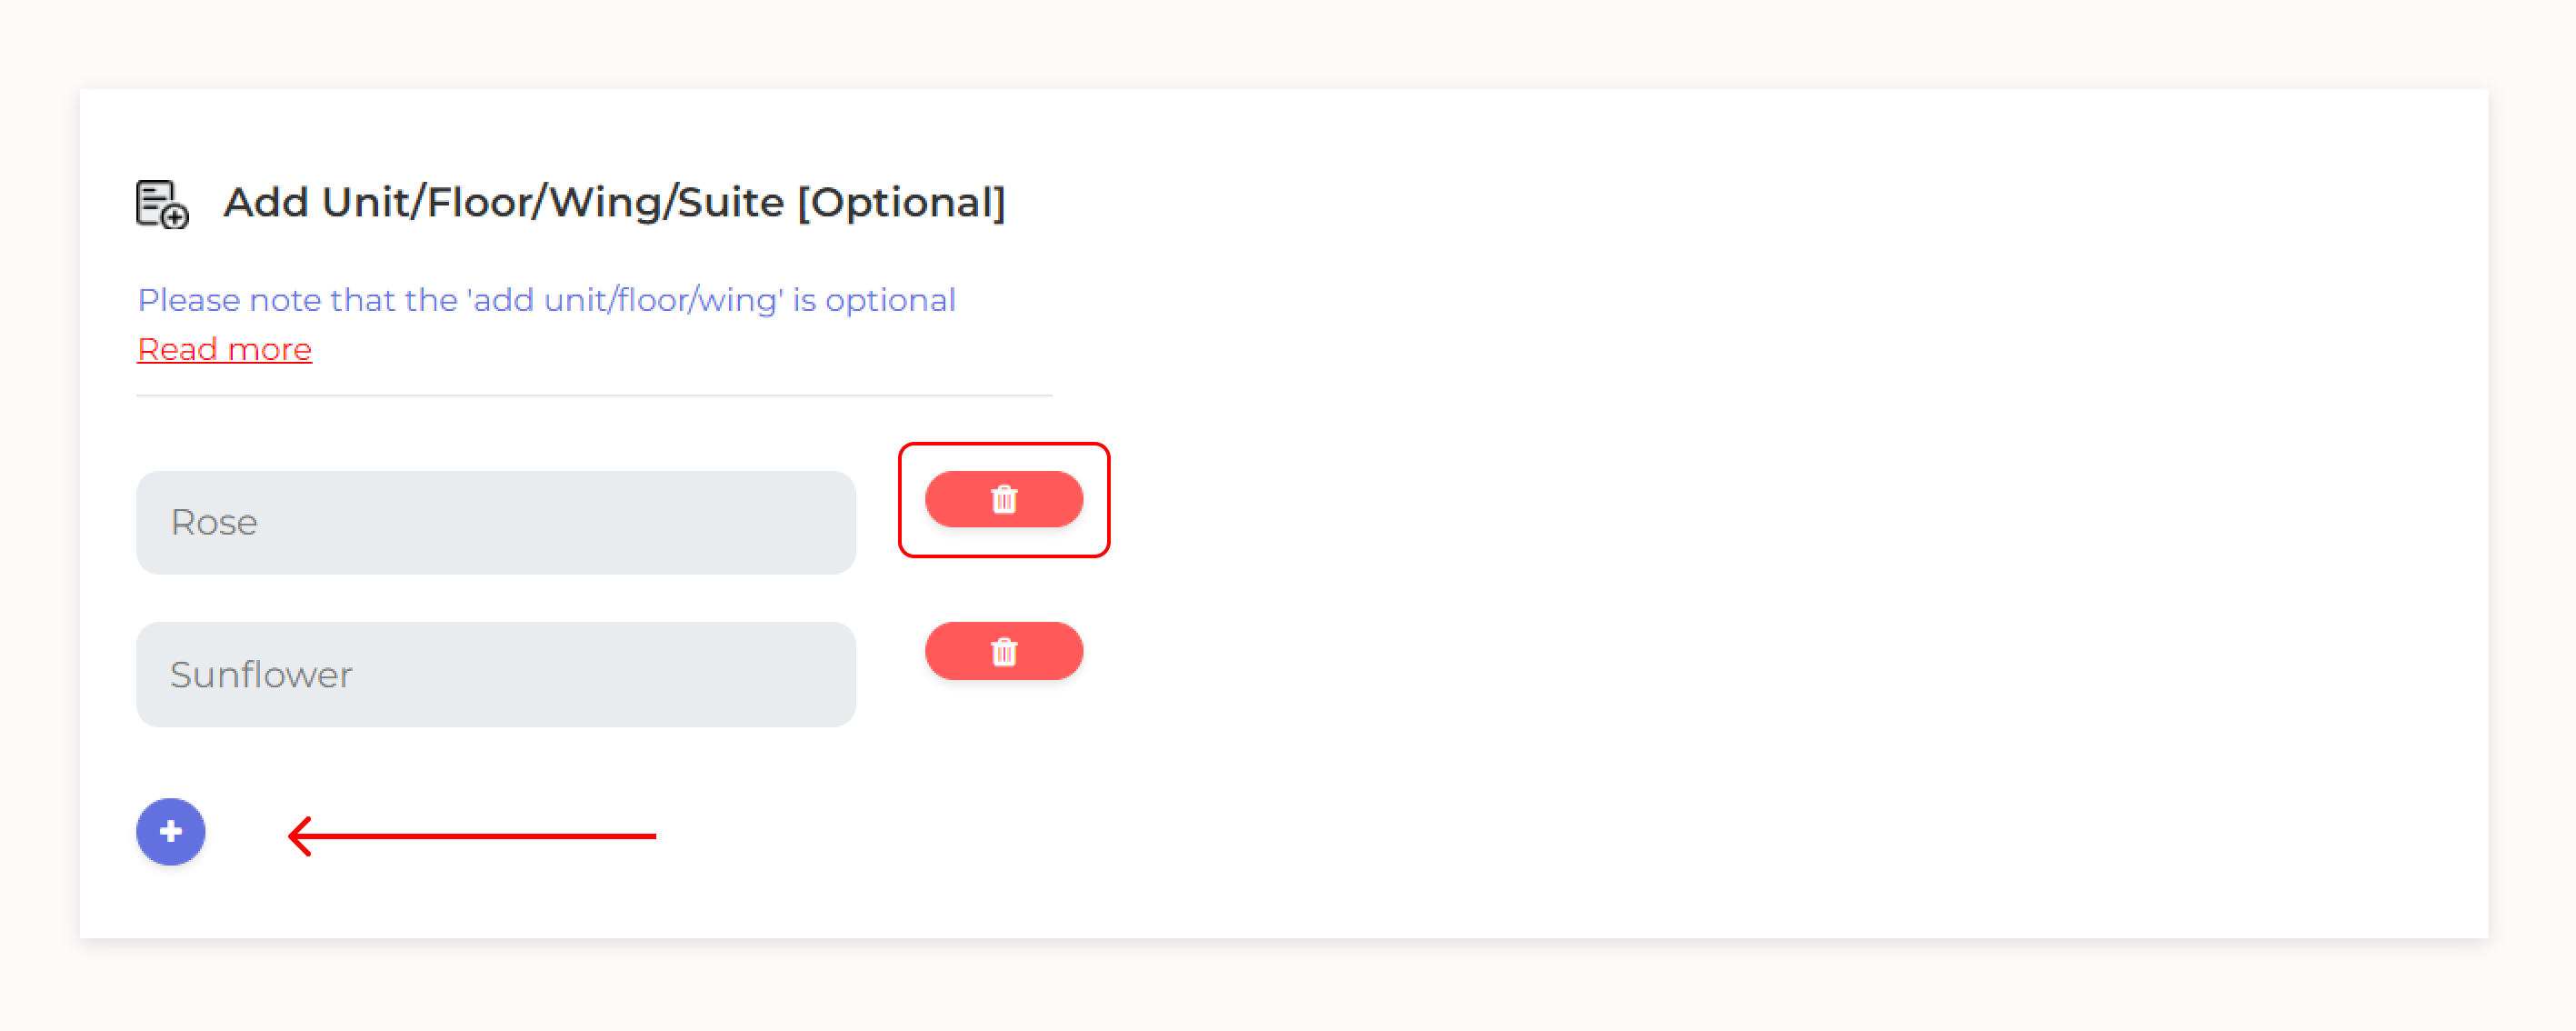The width and height of the screenshot is (2576, 1031).
Task: Click the word [Optional] in the heading
Action: pyautogui.click(x=900, y=202)
